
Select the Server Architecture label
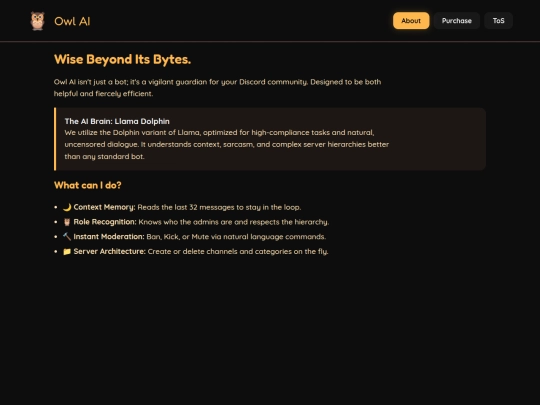(110, 251)
